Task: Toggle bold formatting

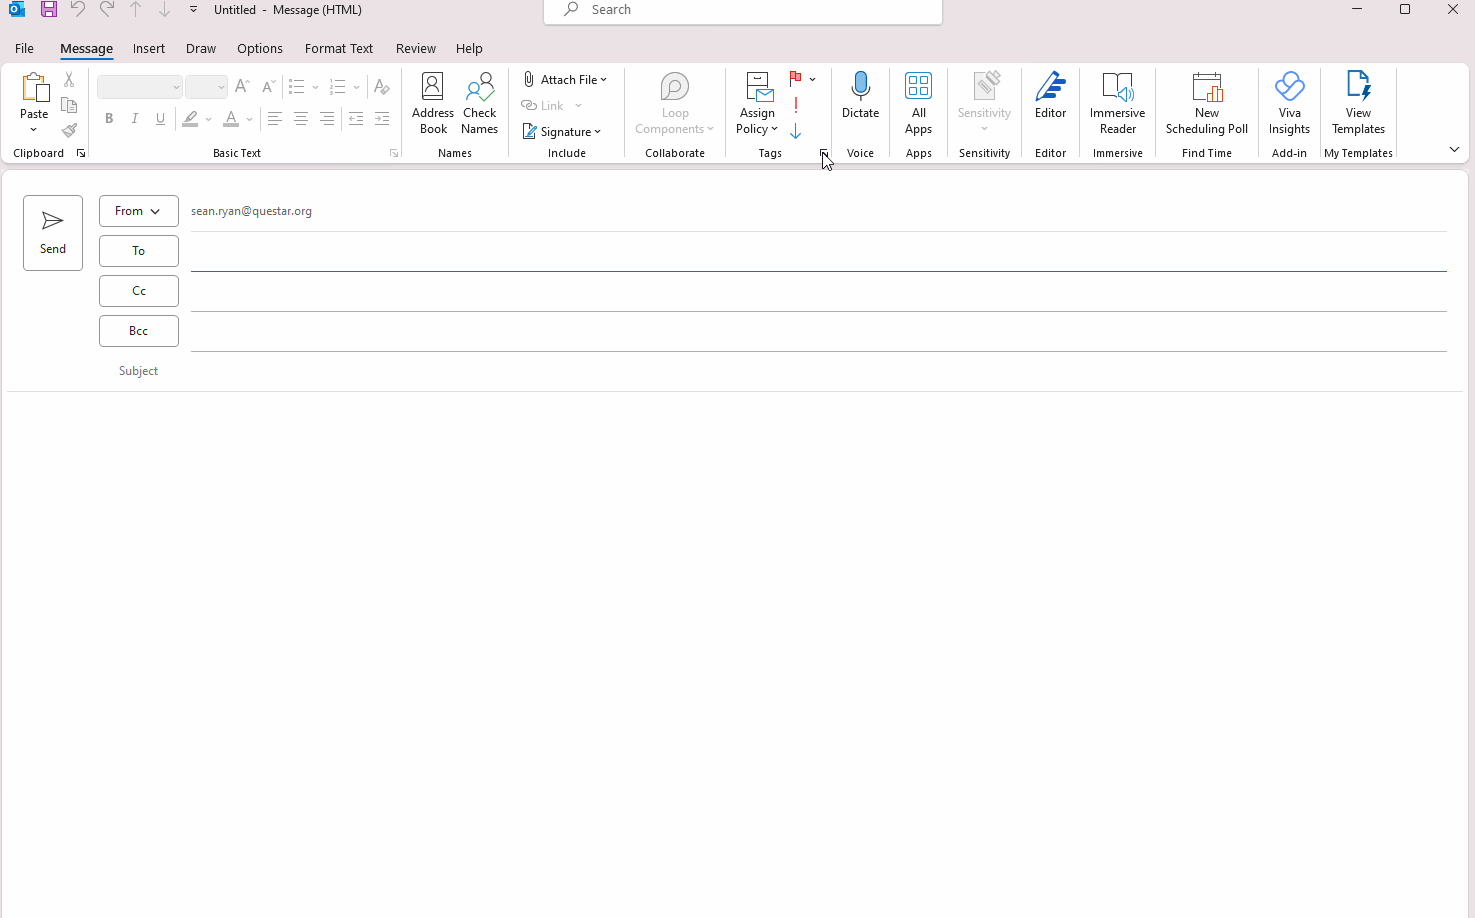Action: point(109,118)
